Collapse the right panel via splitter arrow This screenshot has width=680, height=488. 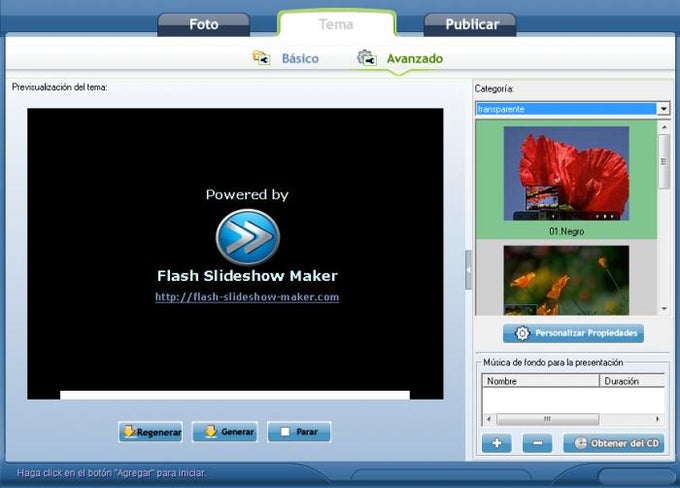point(468,269)
